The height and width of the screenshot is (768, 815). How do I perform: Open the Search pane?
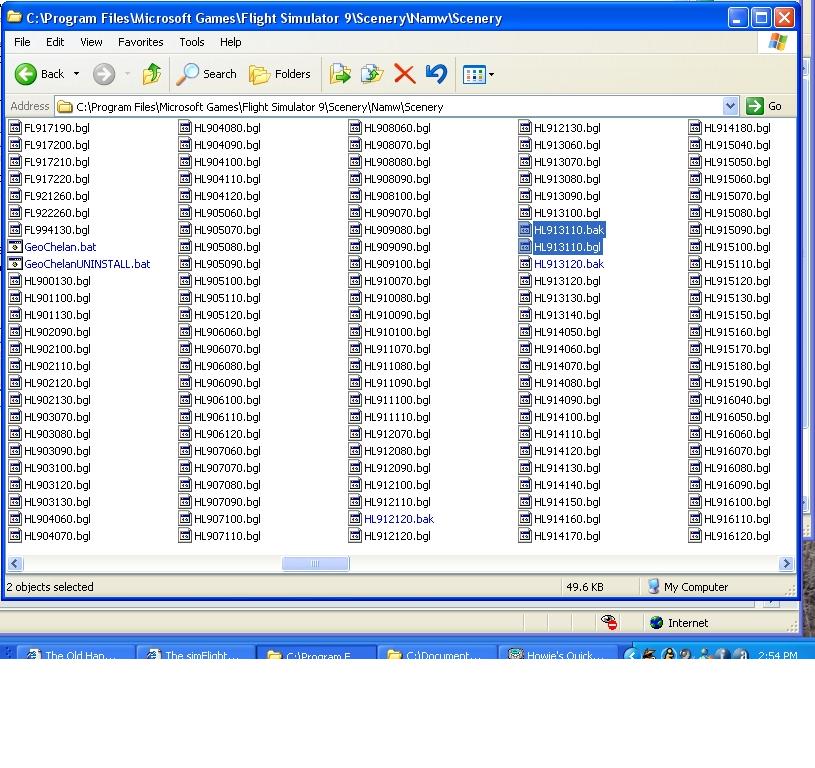207,74
